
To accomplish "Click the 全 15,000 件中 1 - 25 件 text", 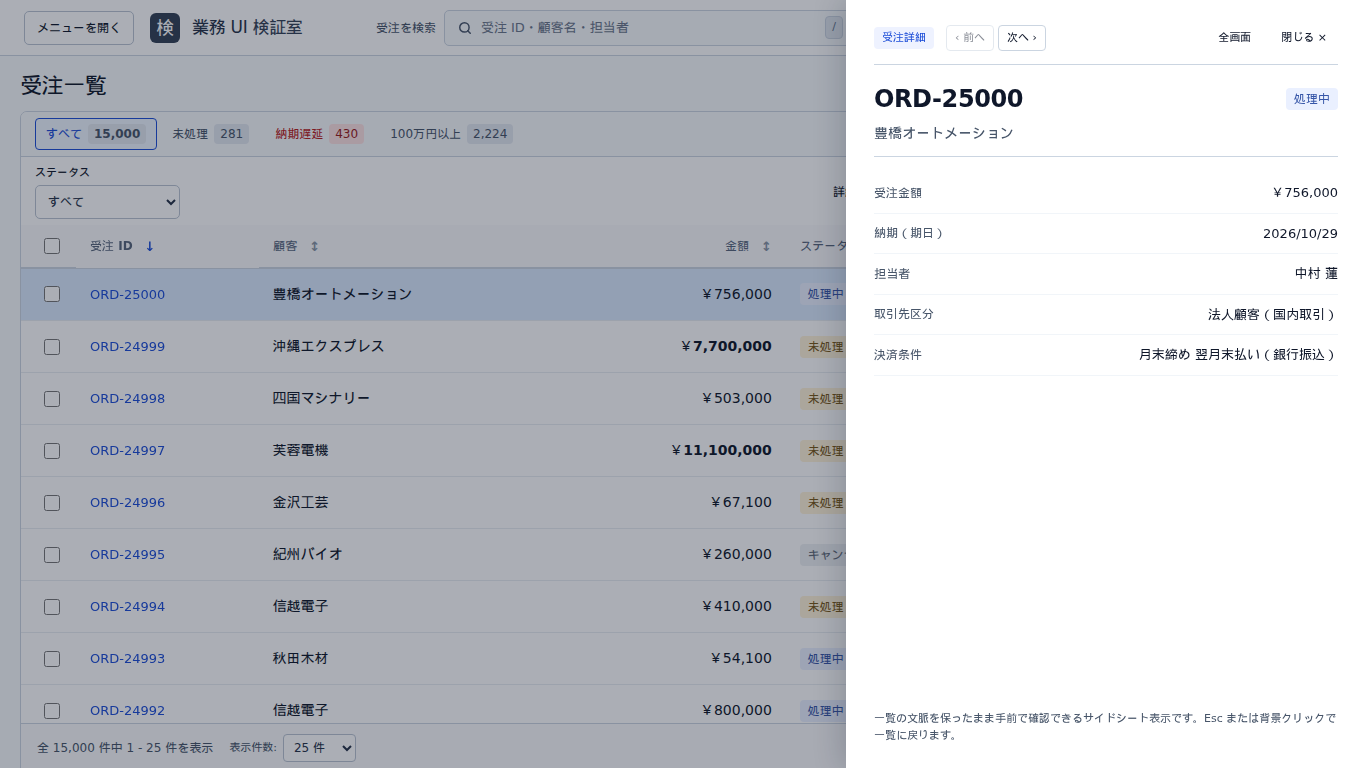I will point(125,748).
